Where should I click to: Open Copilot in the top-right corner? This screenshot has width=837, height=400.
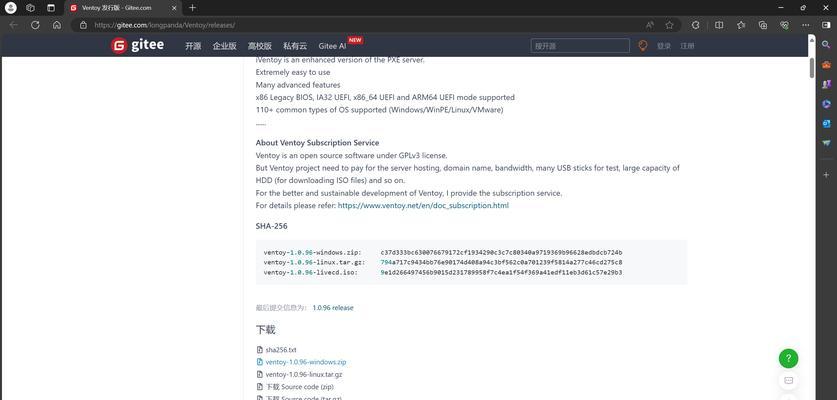pos(826,25)
